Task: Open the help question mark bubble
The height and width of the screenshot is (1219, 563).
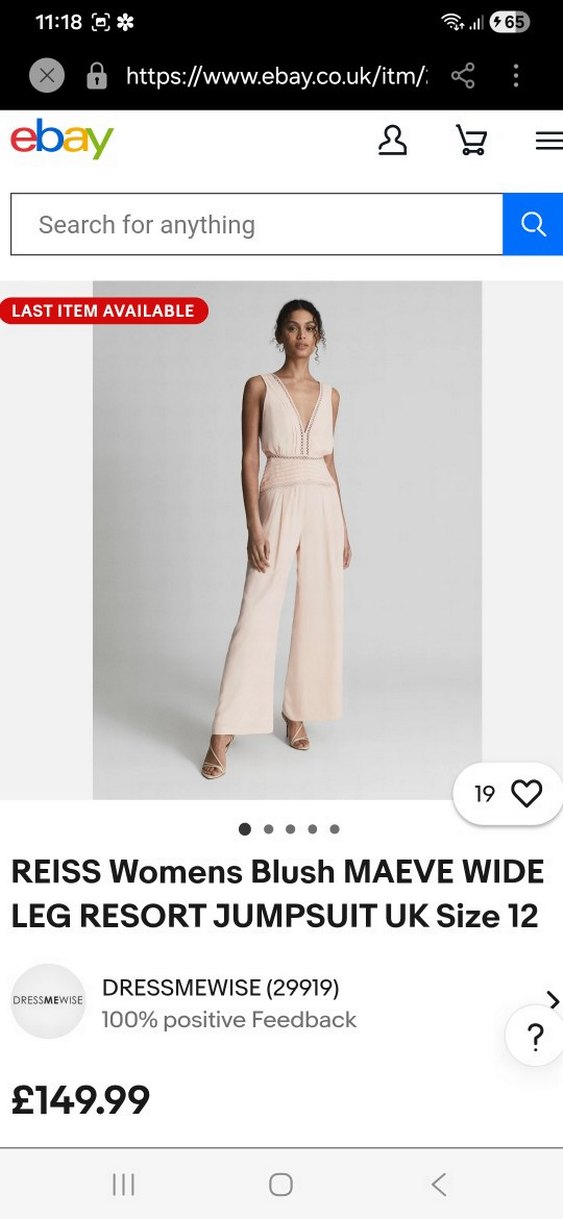Action: click(x=535, y=1036)
